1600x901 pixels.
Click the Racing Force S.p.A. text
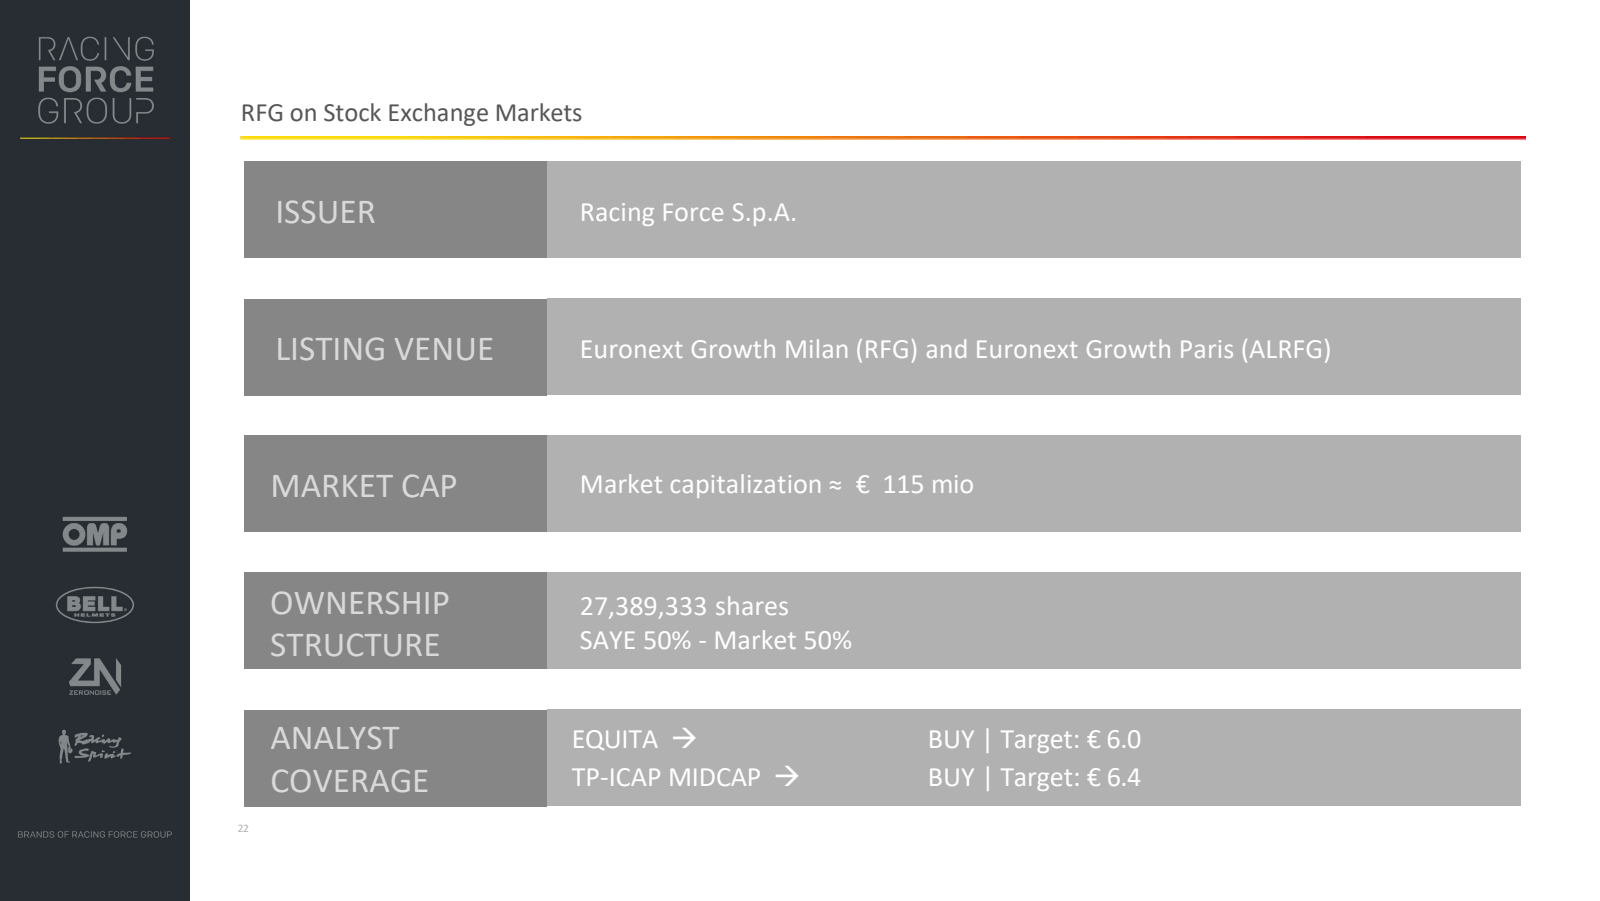pos(688,213)
